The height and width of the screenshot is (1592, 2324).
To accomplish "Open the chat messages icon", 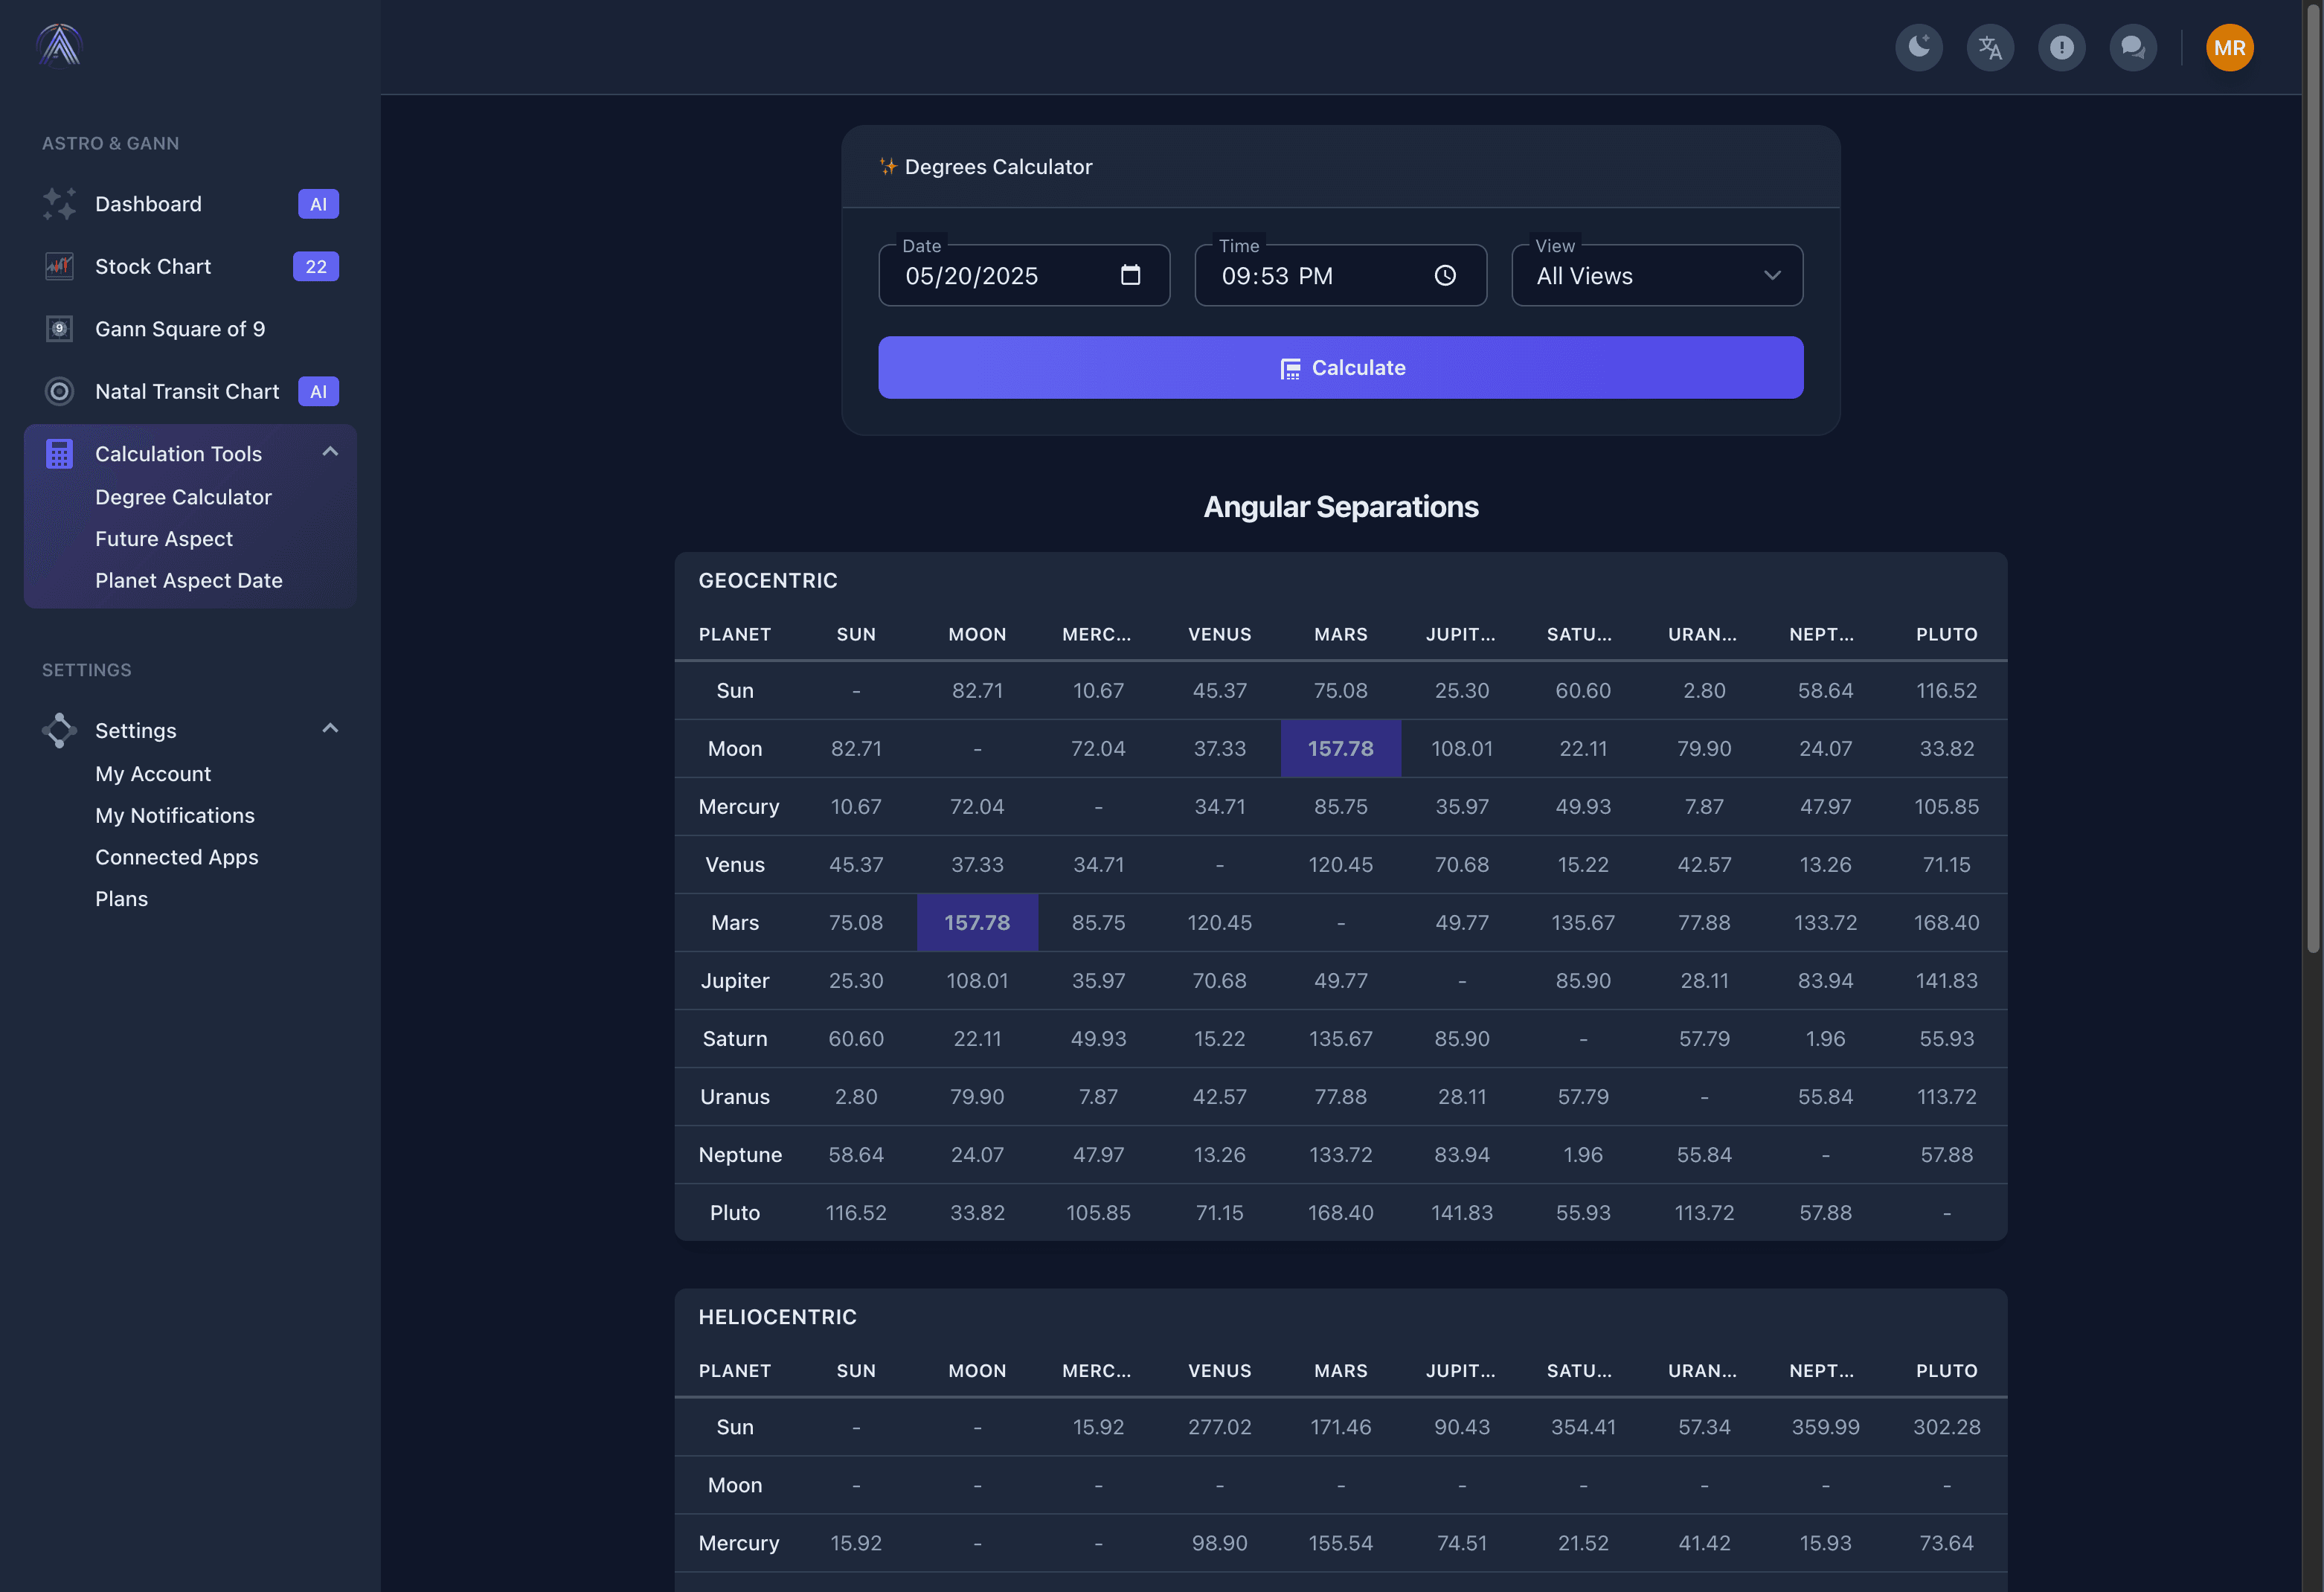I will point(2133,47).
